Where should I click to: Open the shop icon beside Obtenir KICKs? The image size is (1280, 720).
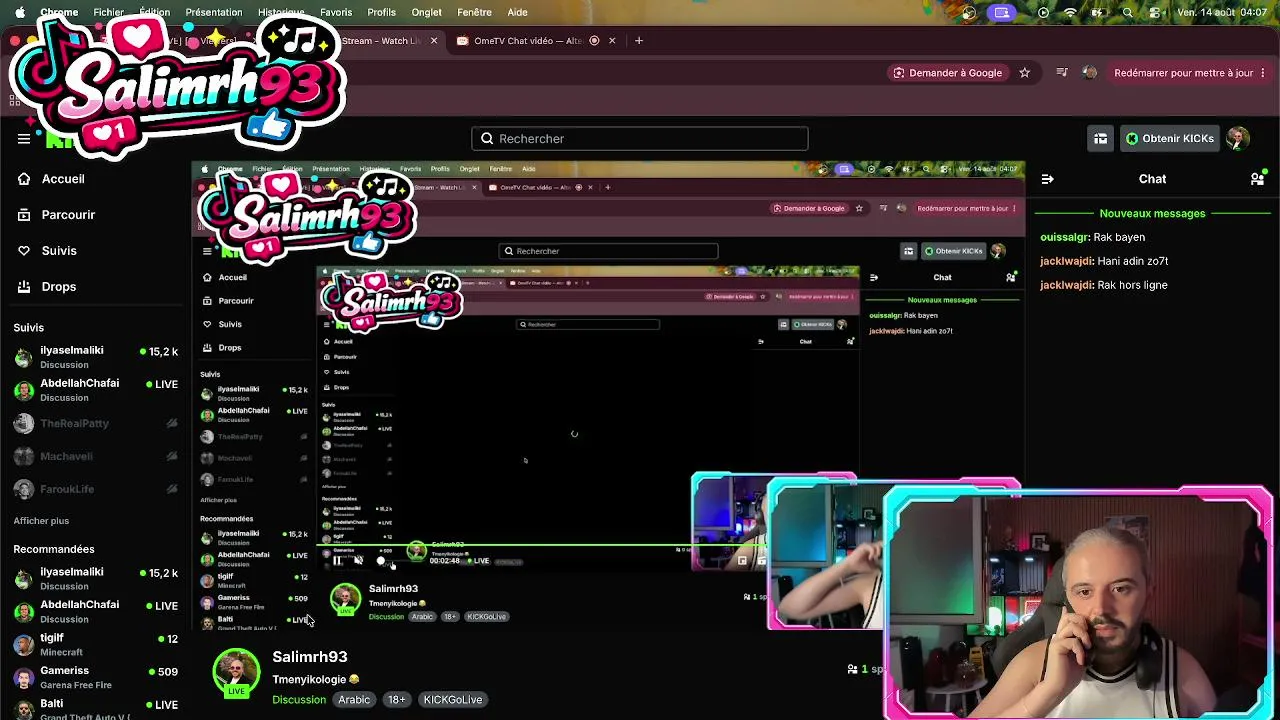click(1101, 139)
